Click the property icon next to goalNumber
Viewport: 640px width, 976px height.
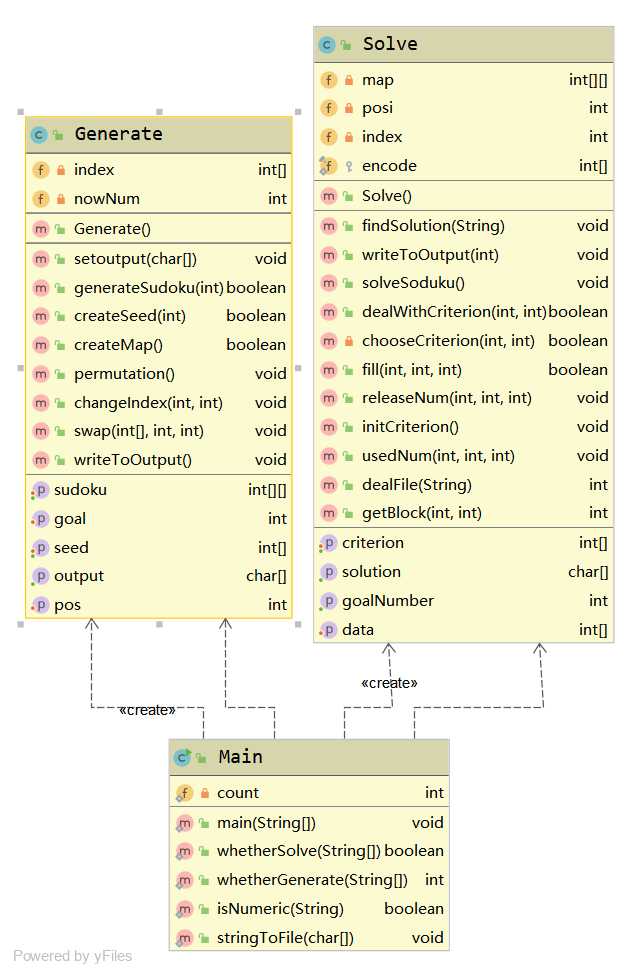pyautogui.click(x=328, y=601)
